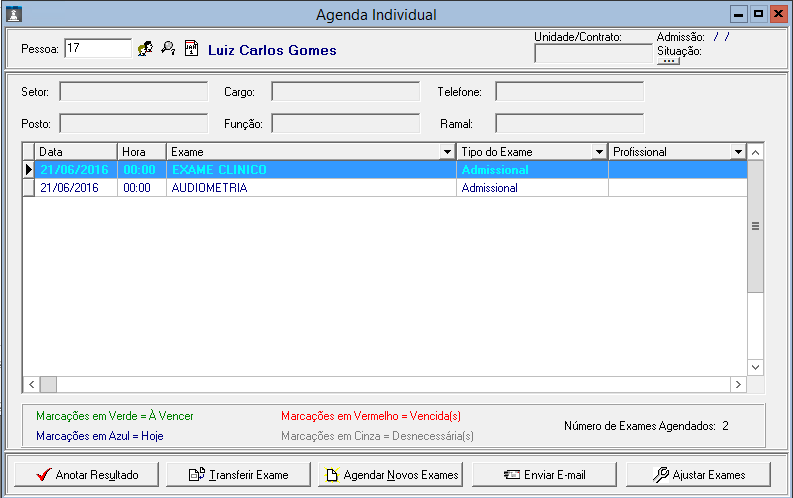Viewport: 793px width, 498px height.
Task: Click the Pessoa number input field
Action: pos(97,48)
